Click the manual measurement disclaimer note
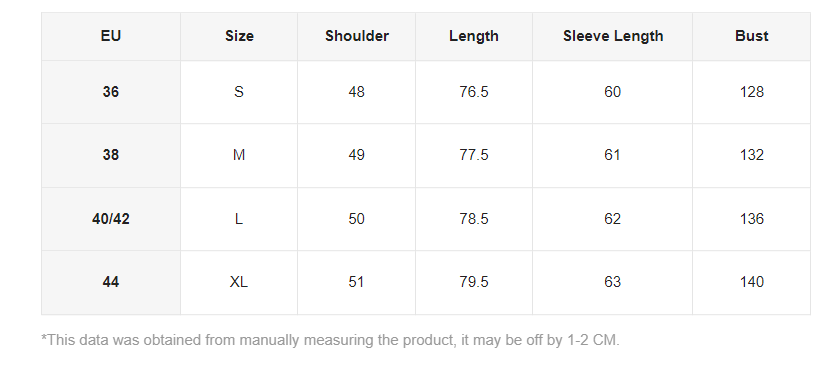833x379 pixels. 330,340
